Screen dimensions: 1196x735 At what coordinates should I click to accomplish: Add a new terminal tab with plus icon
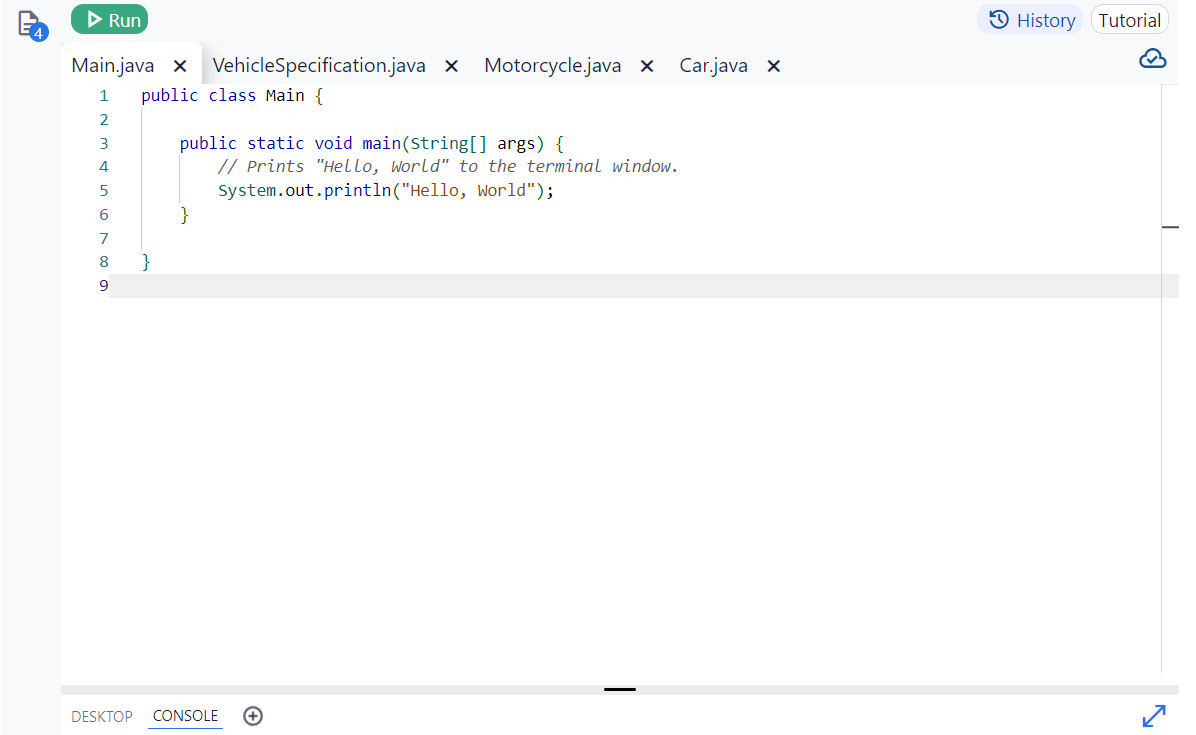pos(253,716)
